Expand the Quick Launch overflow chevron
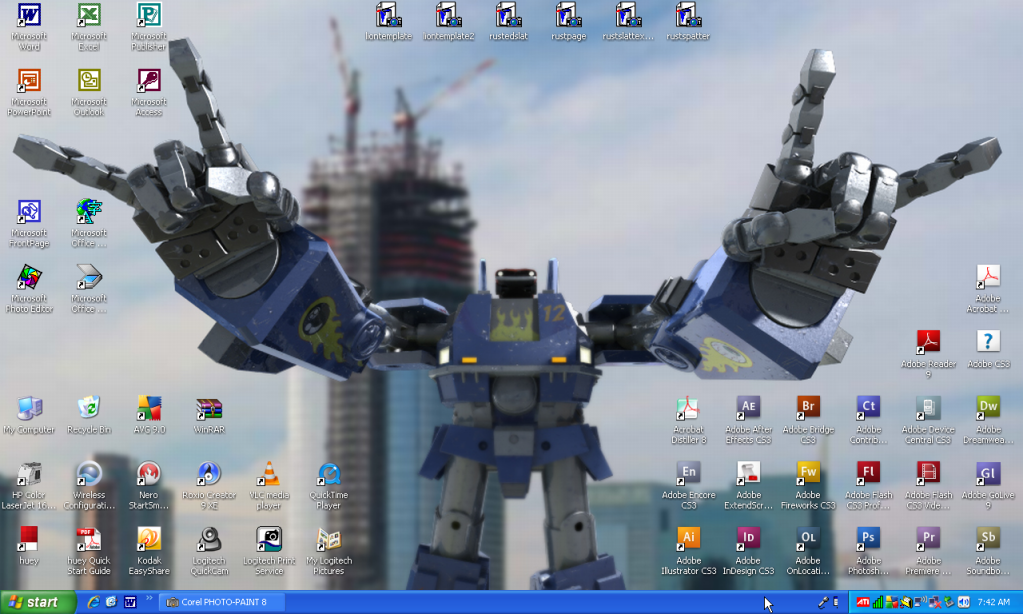The width and height of the screenshot is (1023, 614). (150, 599)
